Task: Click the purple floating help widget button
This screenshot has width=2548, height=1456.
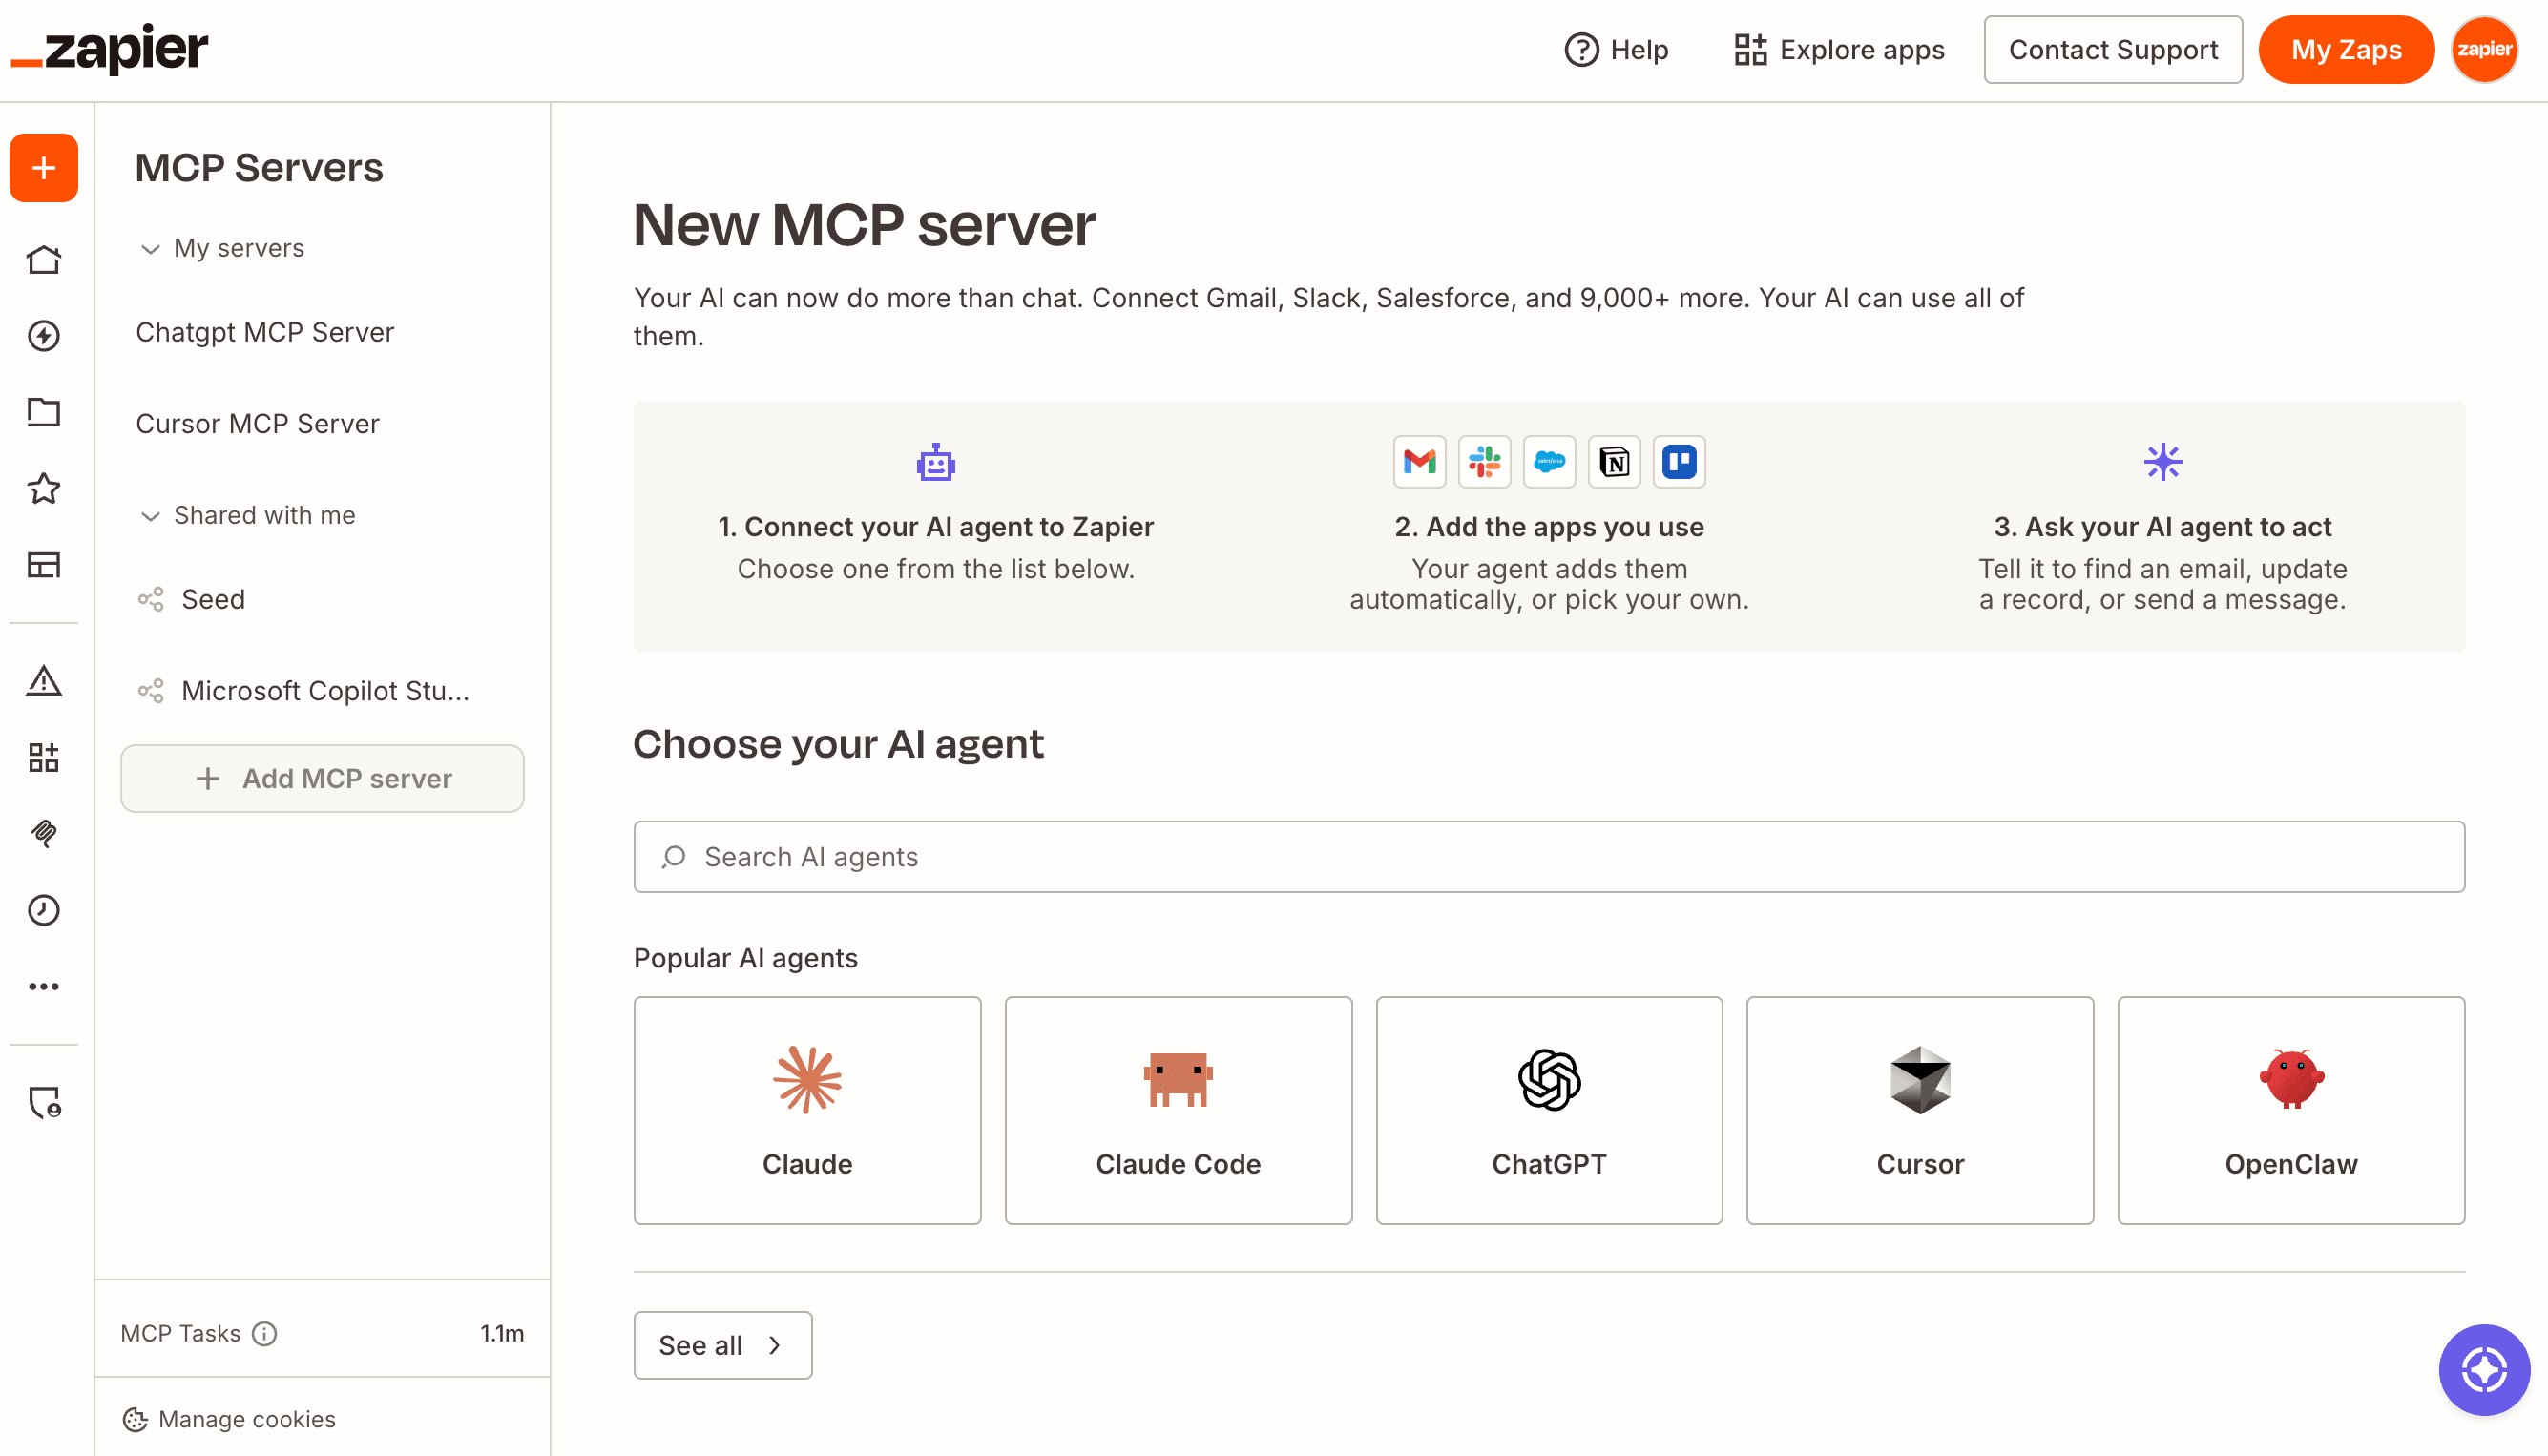Action: point(2484,1369)
